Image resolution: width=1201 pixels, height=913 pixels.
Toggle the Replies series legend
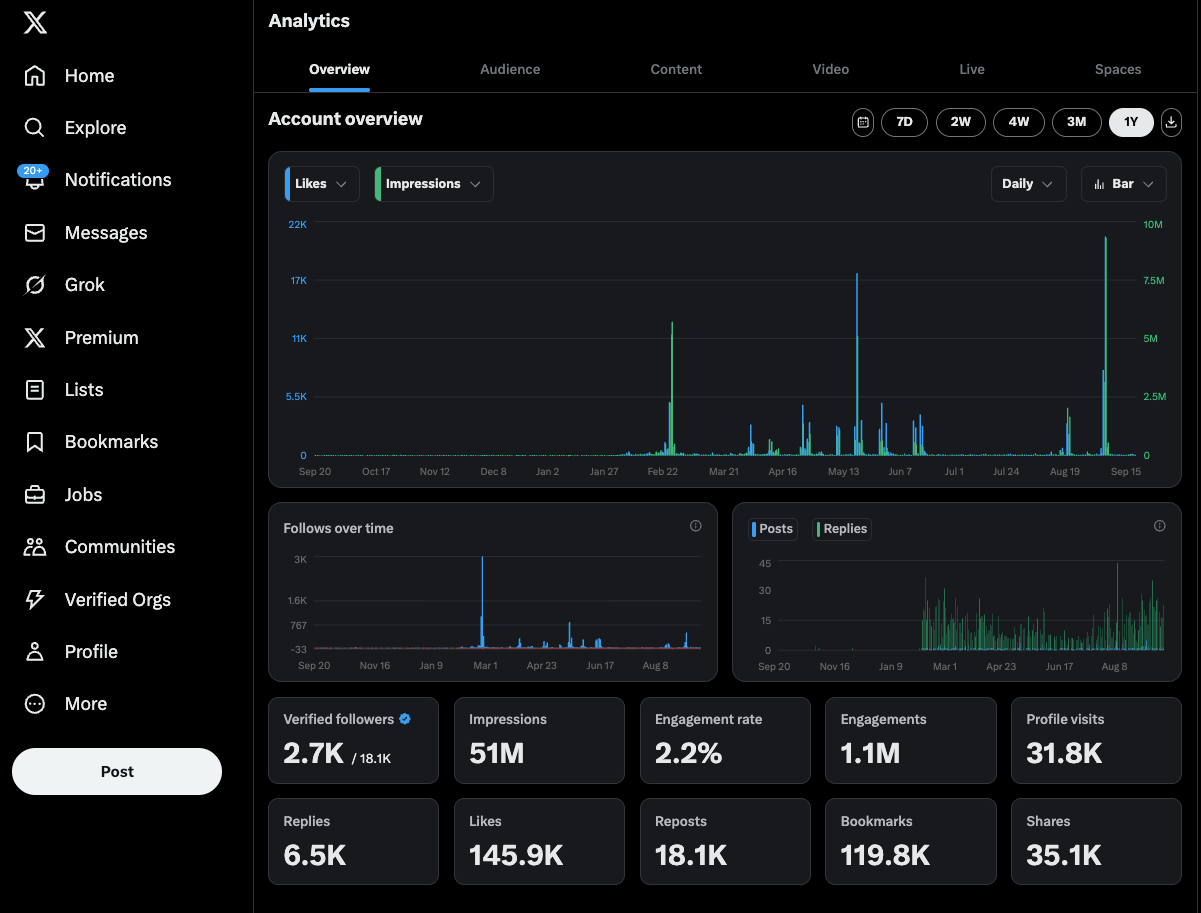click(x=843, y=529)
